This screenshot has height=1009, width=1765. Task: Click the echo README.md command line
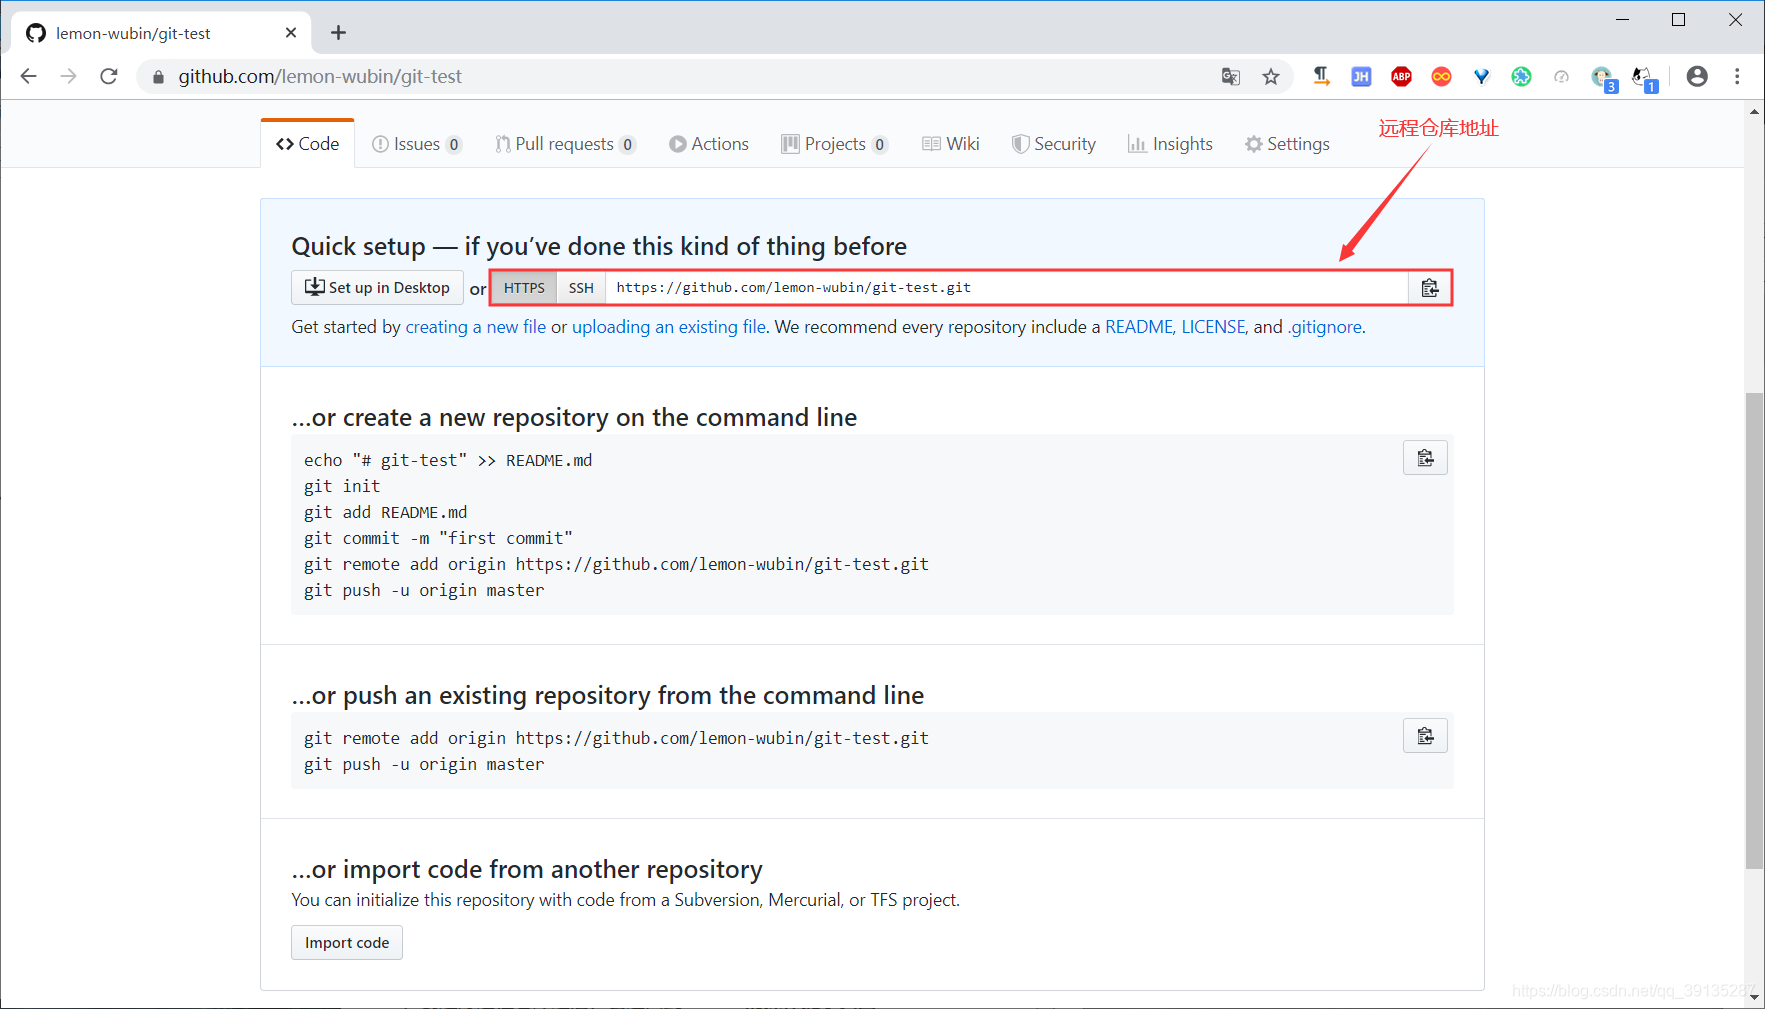[x=448, y=460]
